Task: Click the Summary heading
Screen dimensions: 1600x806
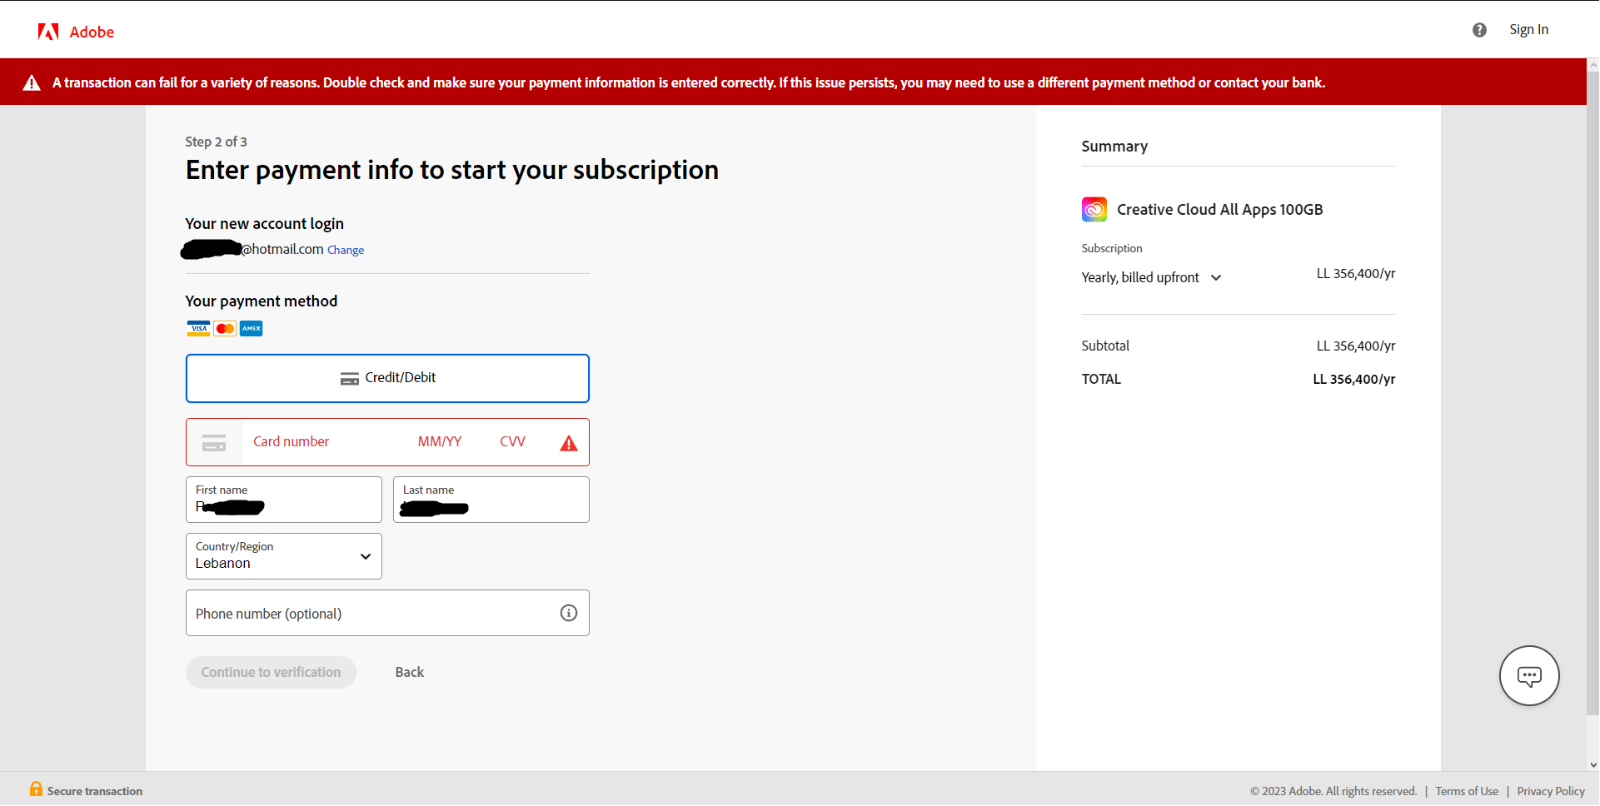Action: (x=1114, y=146)
